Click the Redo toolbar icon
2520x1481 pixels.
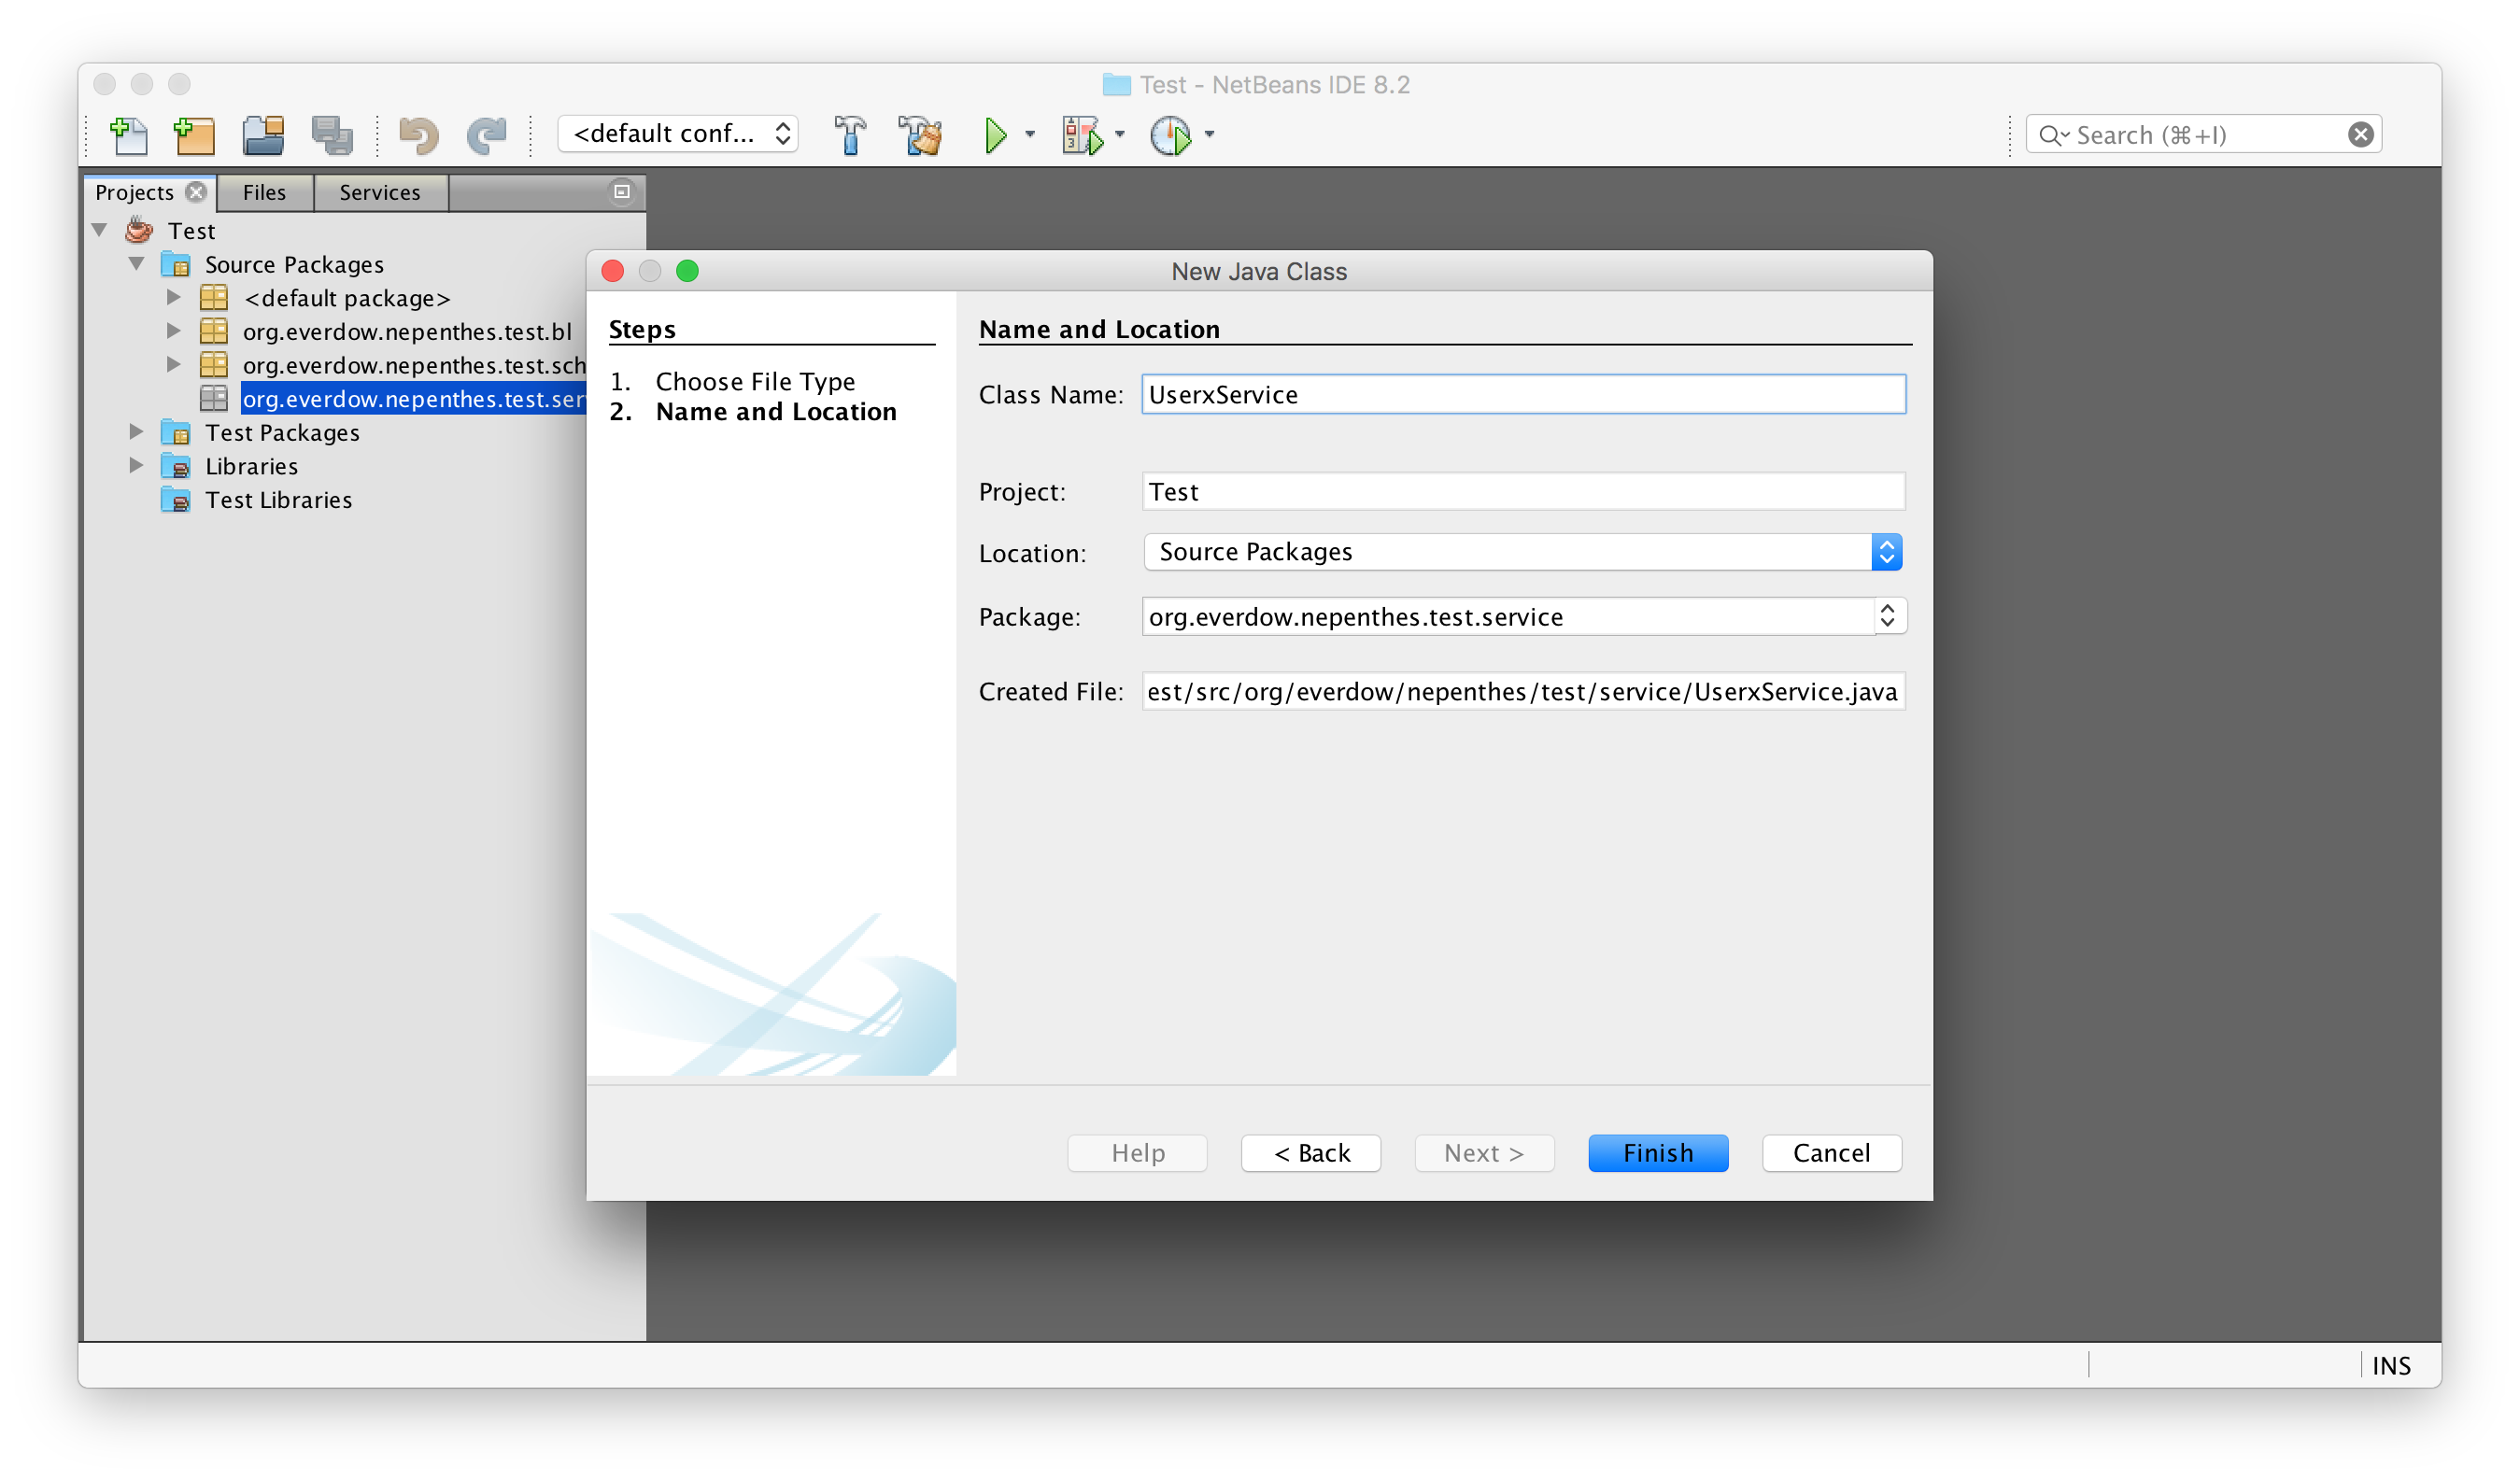(487, 135)
